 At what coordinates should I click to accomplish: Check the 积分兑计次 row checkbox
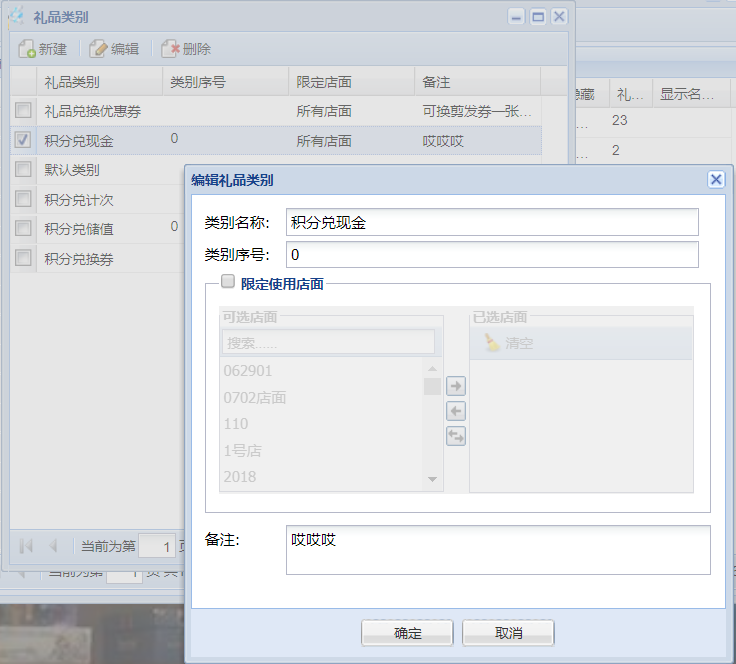(x=23, y=199)
